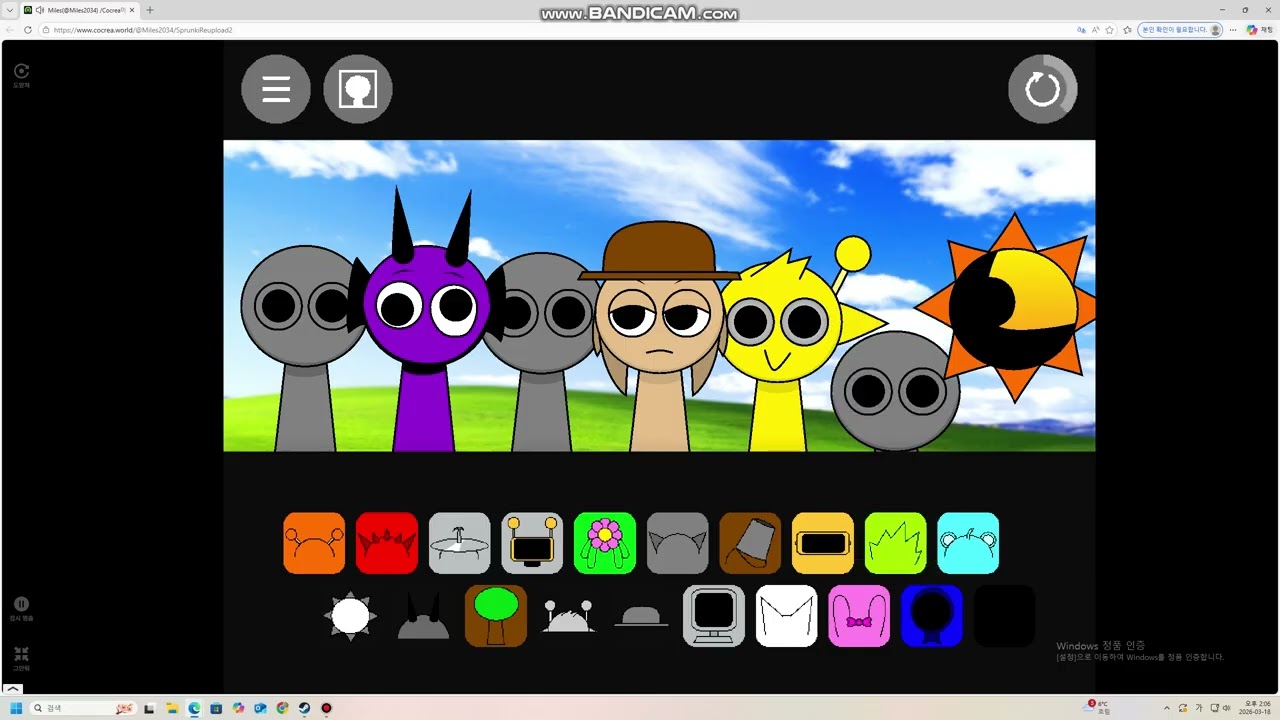Select the brown bucket character icon
Screen dimensions: 1280x720
750,543
